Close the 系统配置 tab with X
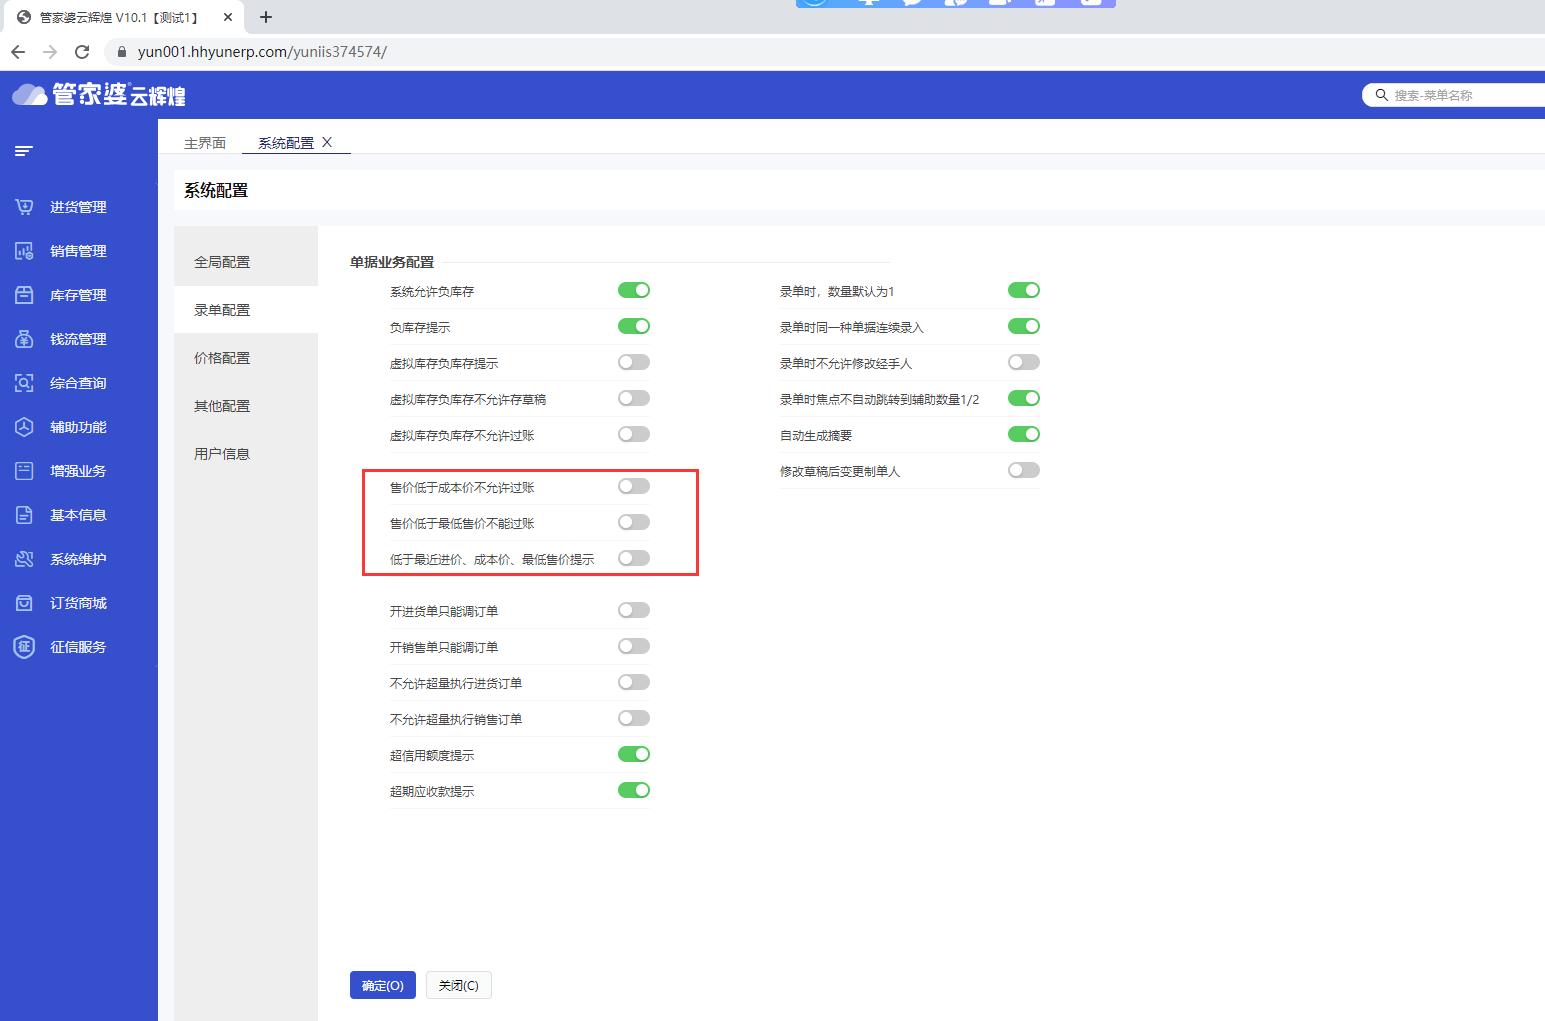 (x=327, y=142)
